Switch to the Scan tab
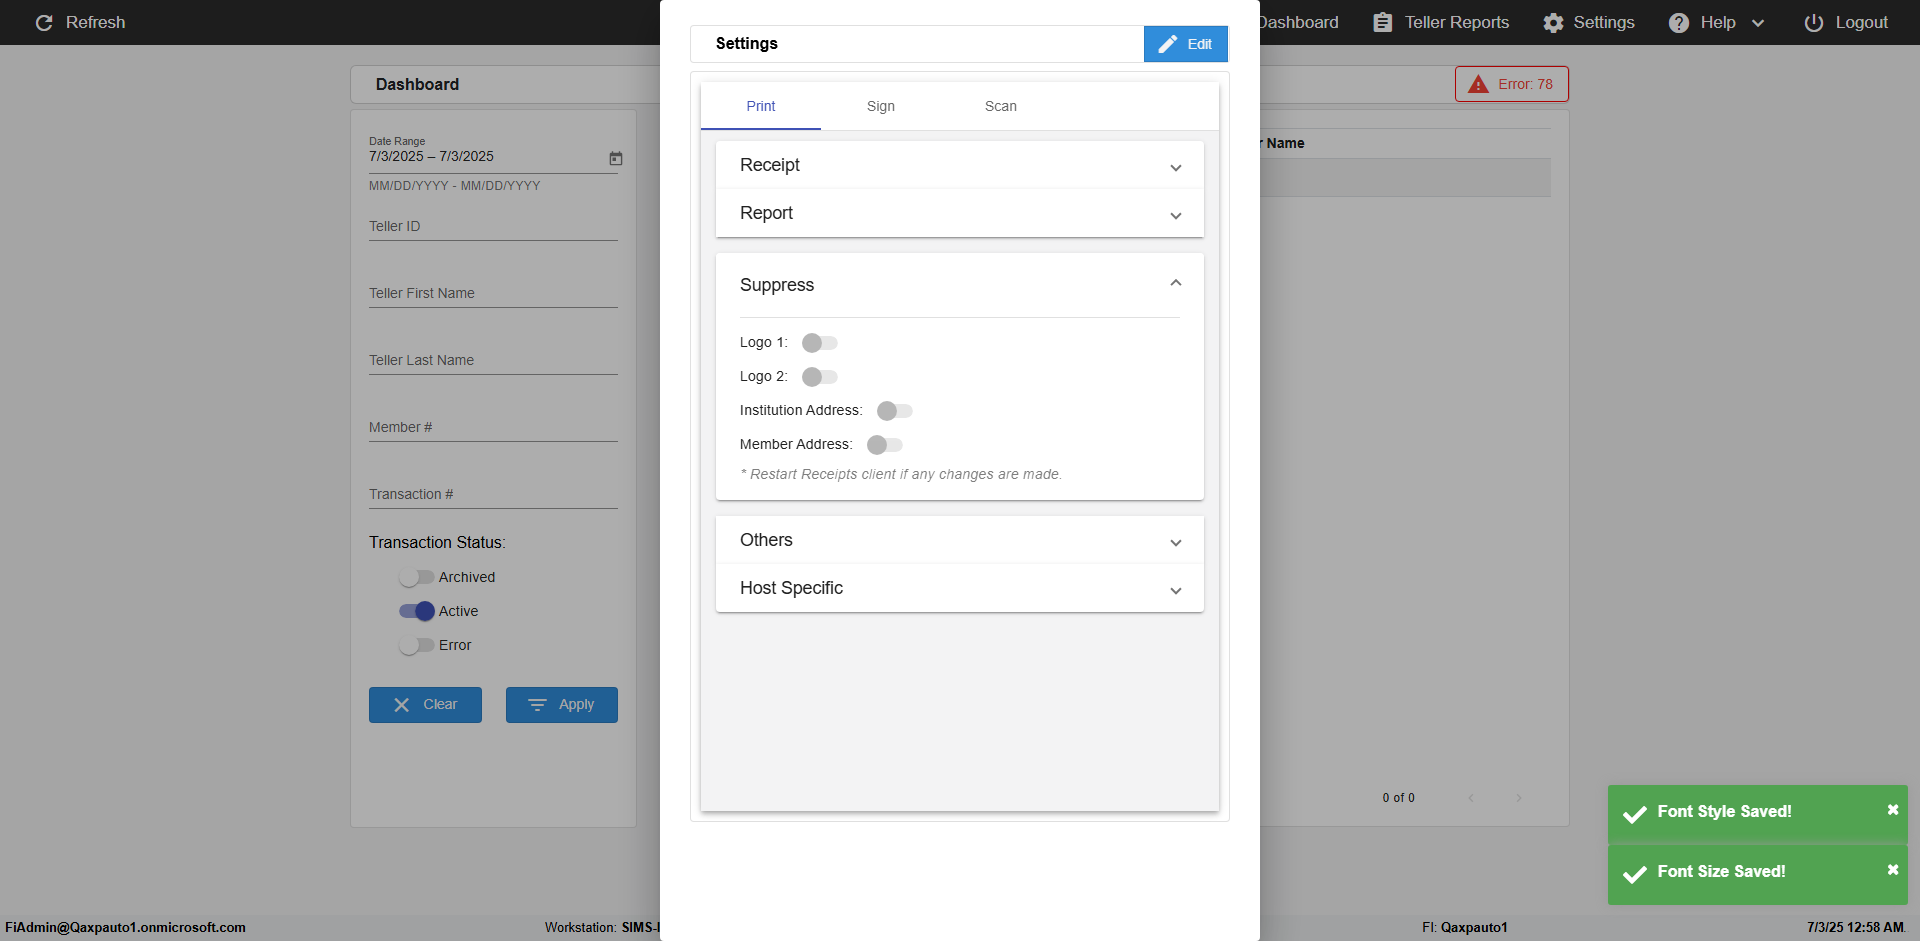1920x941 pixels. pos(1001,106)
